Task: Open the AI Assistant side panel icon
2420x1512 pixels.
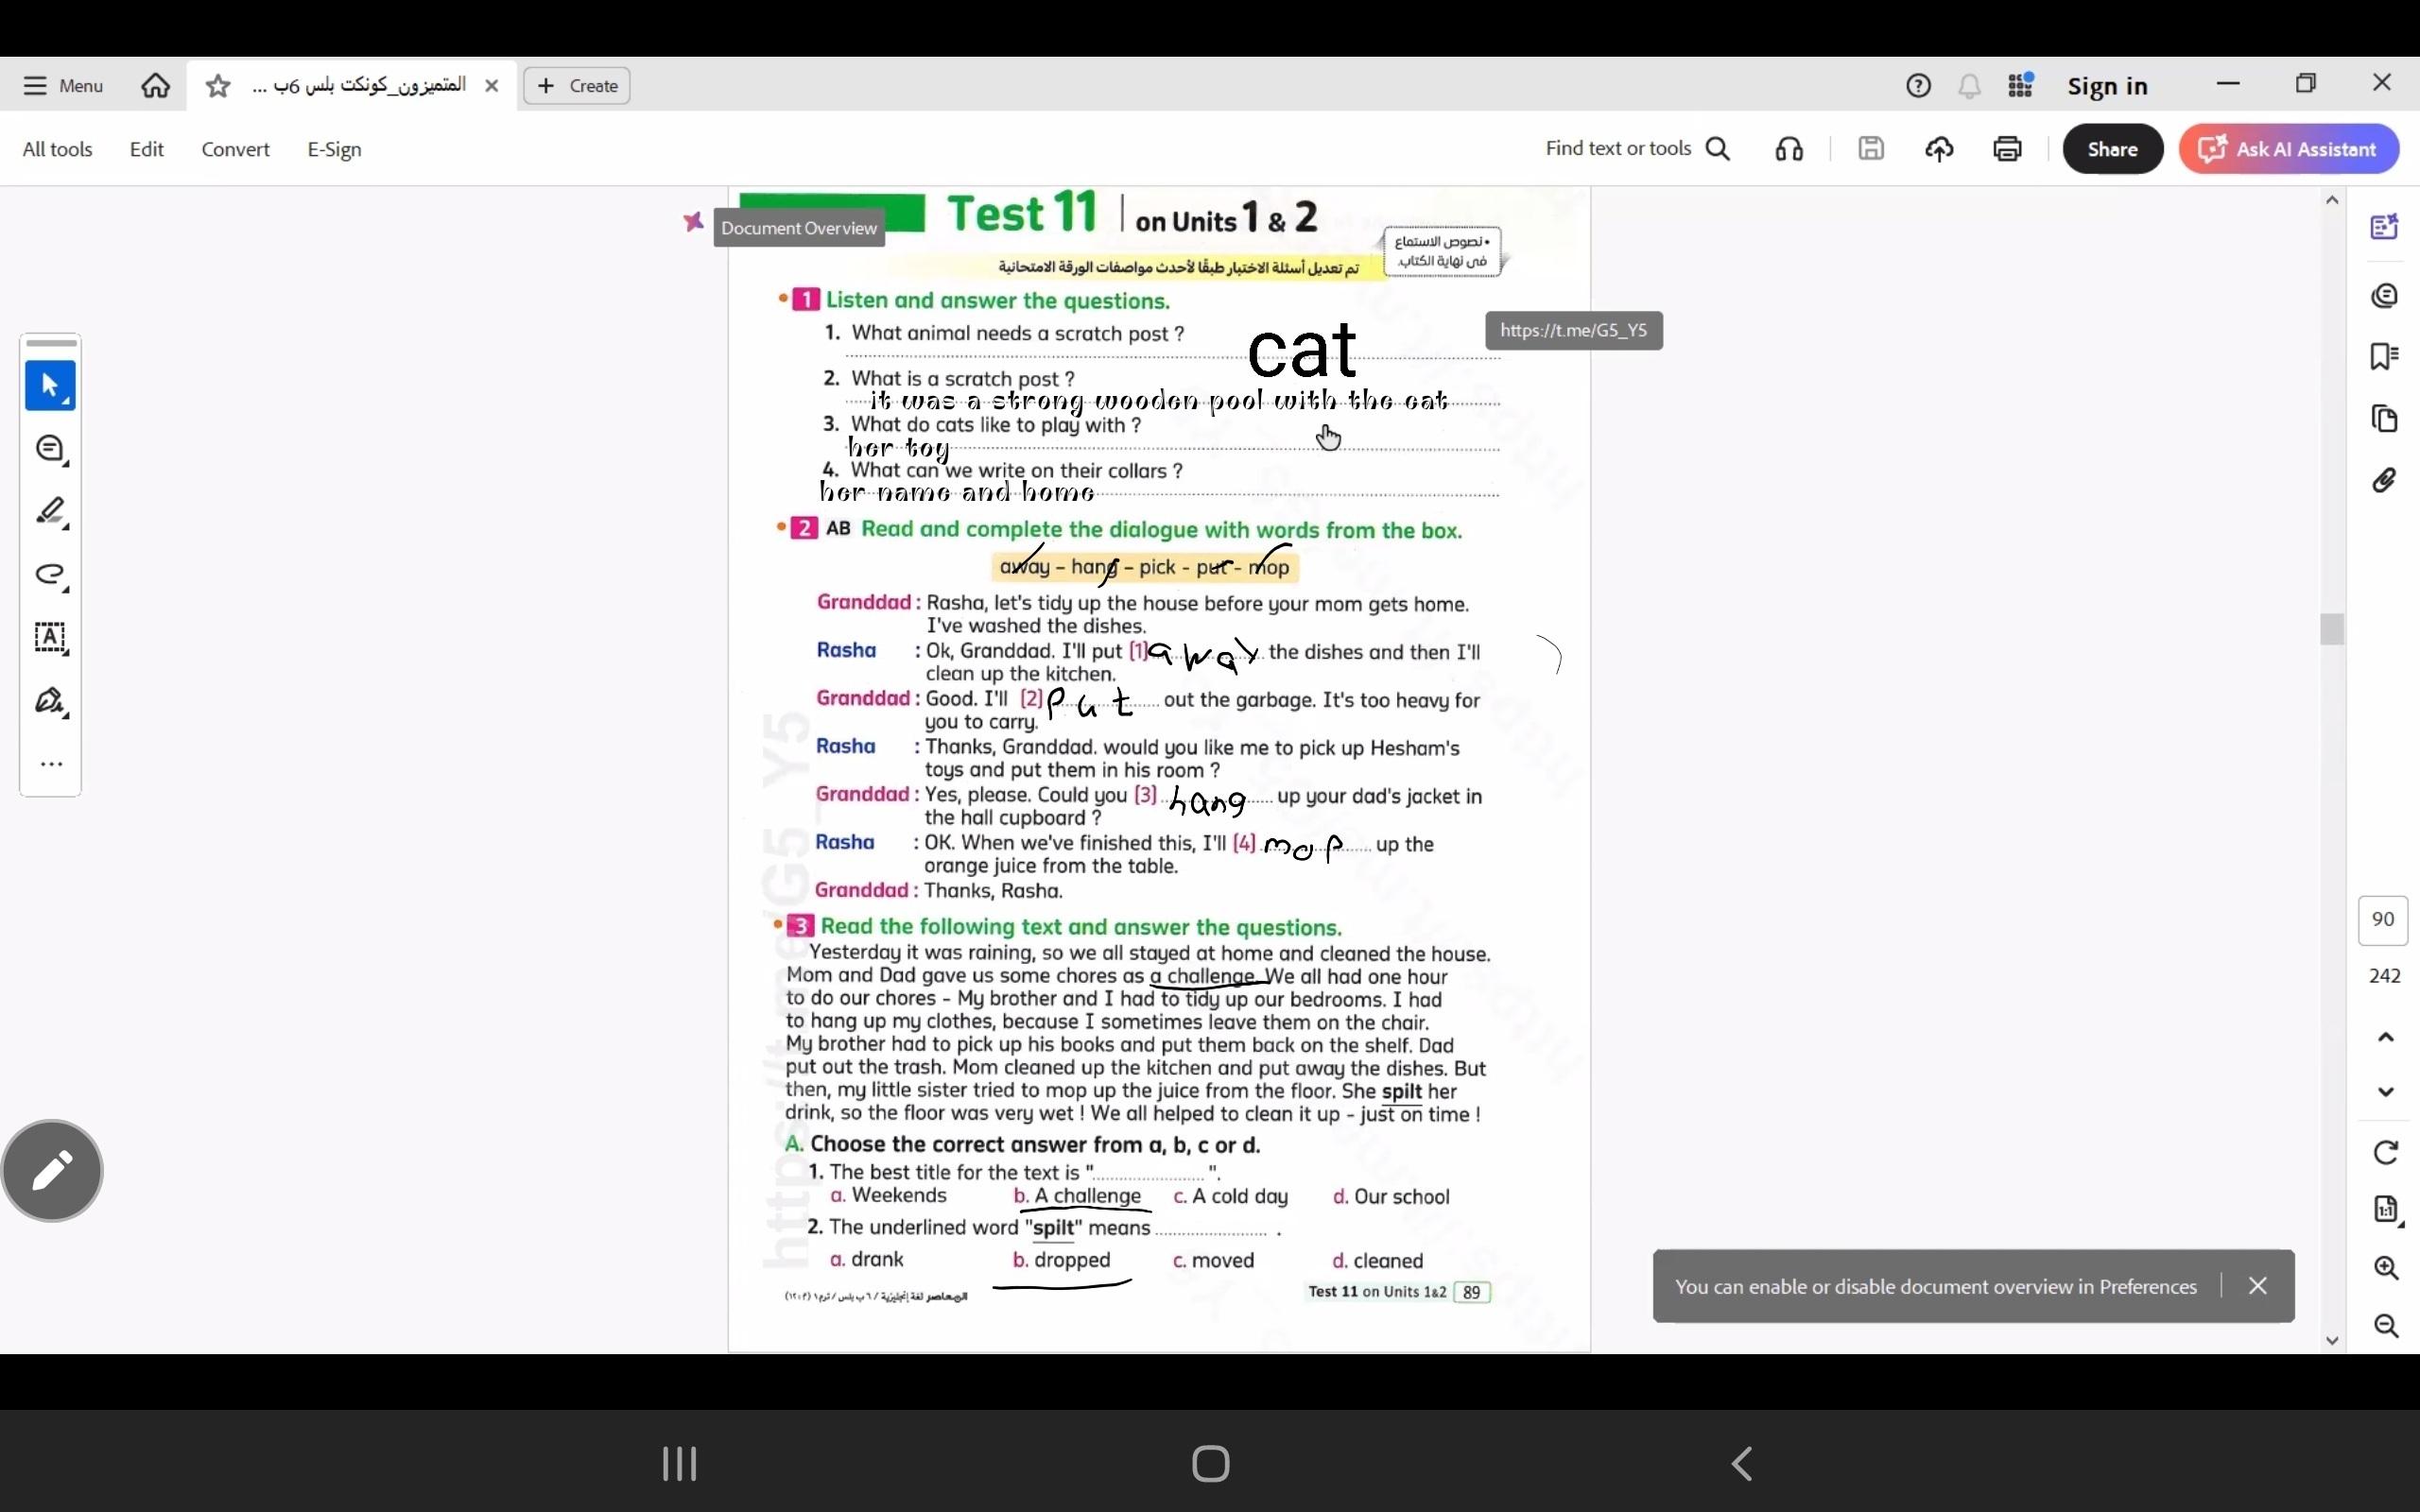Action: point(2384,227)
